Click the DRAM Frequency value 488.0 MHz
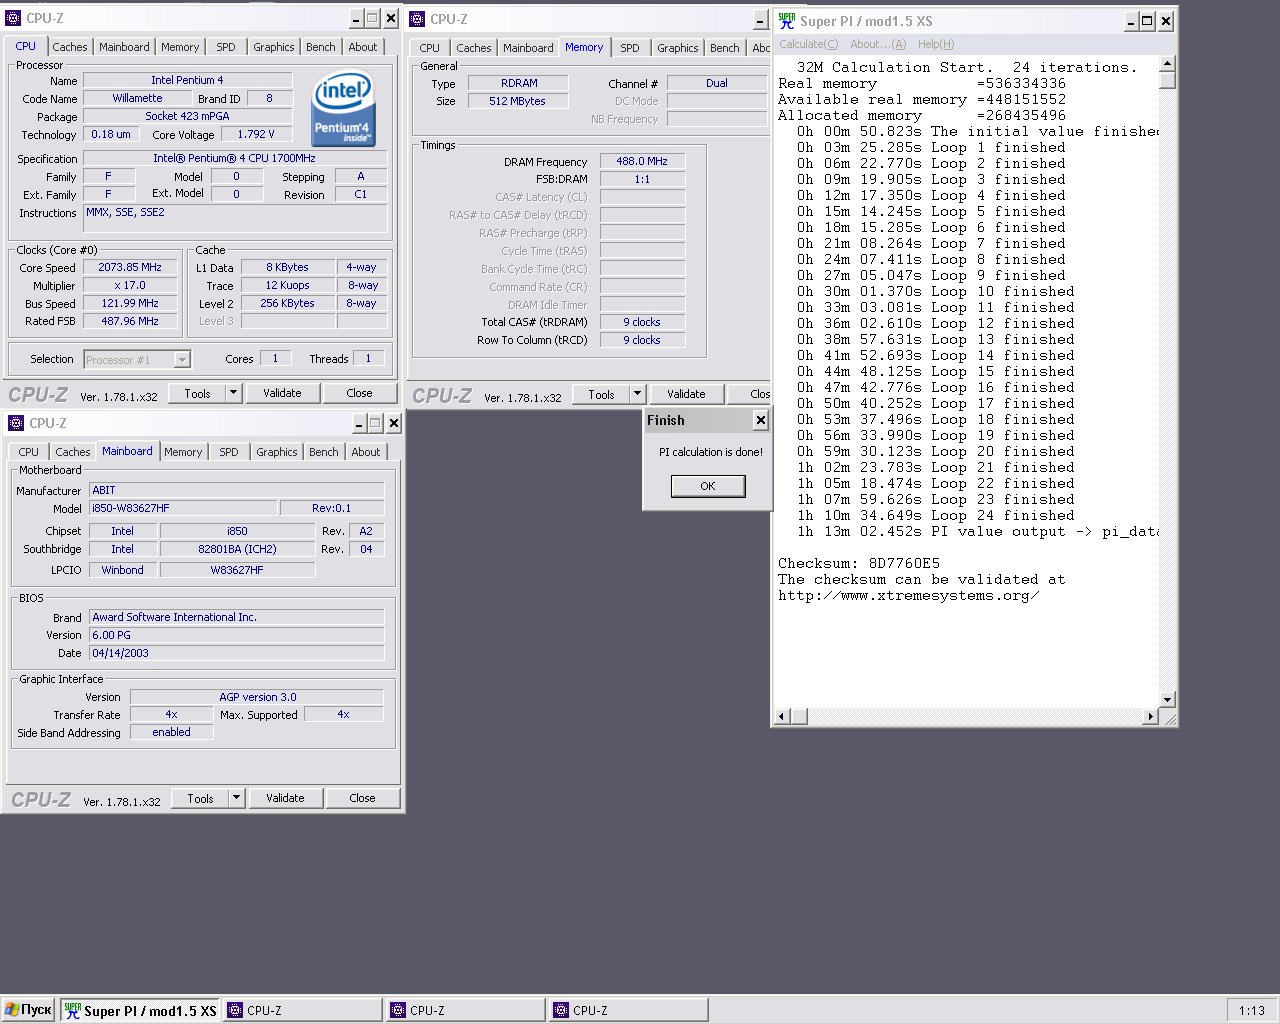Viewport: 1280px width, 1024px height. point(642,161)
